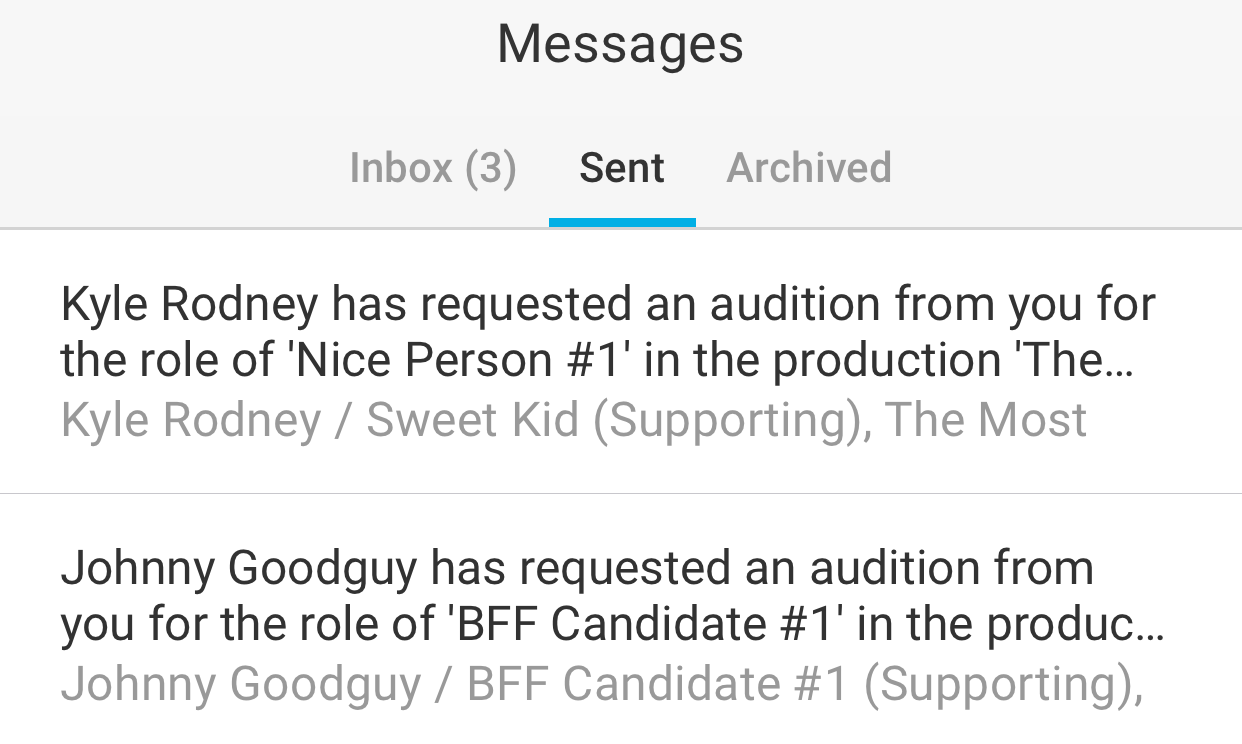Click the unread count '(3)' beside Inbox
Screen dimensions: 1242x744
490,168
